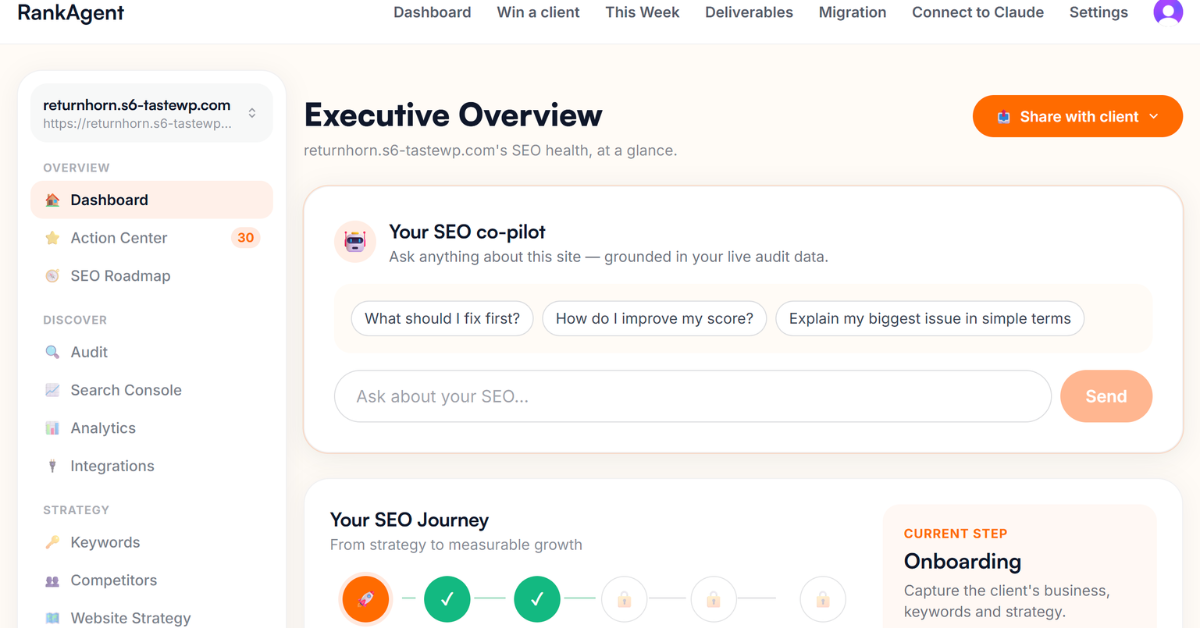This screenshot has width=1200, height=628.
Task: Click the Analytics bar chart icon
Action: [52, 428]
